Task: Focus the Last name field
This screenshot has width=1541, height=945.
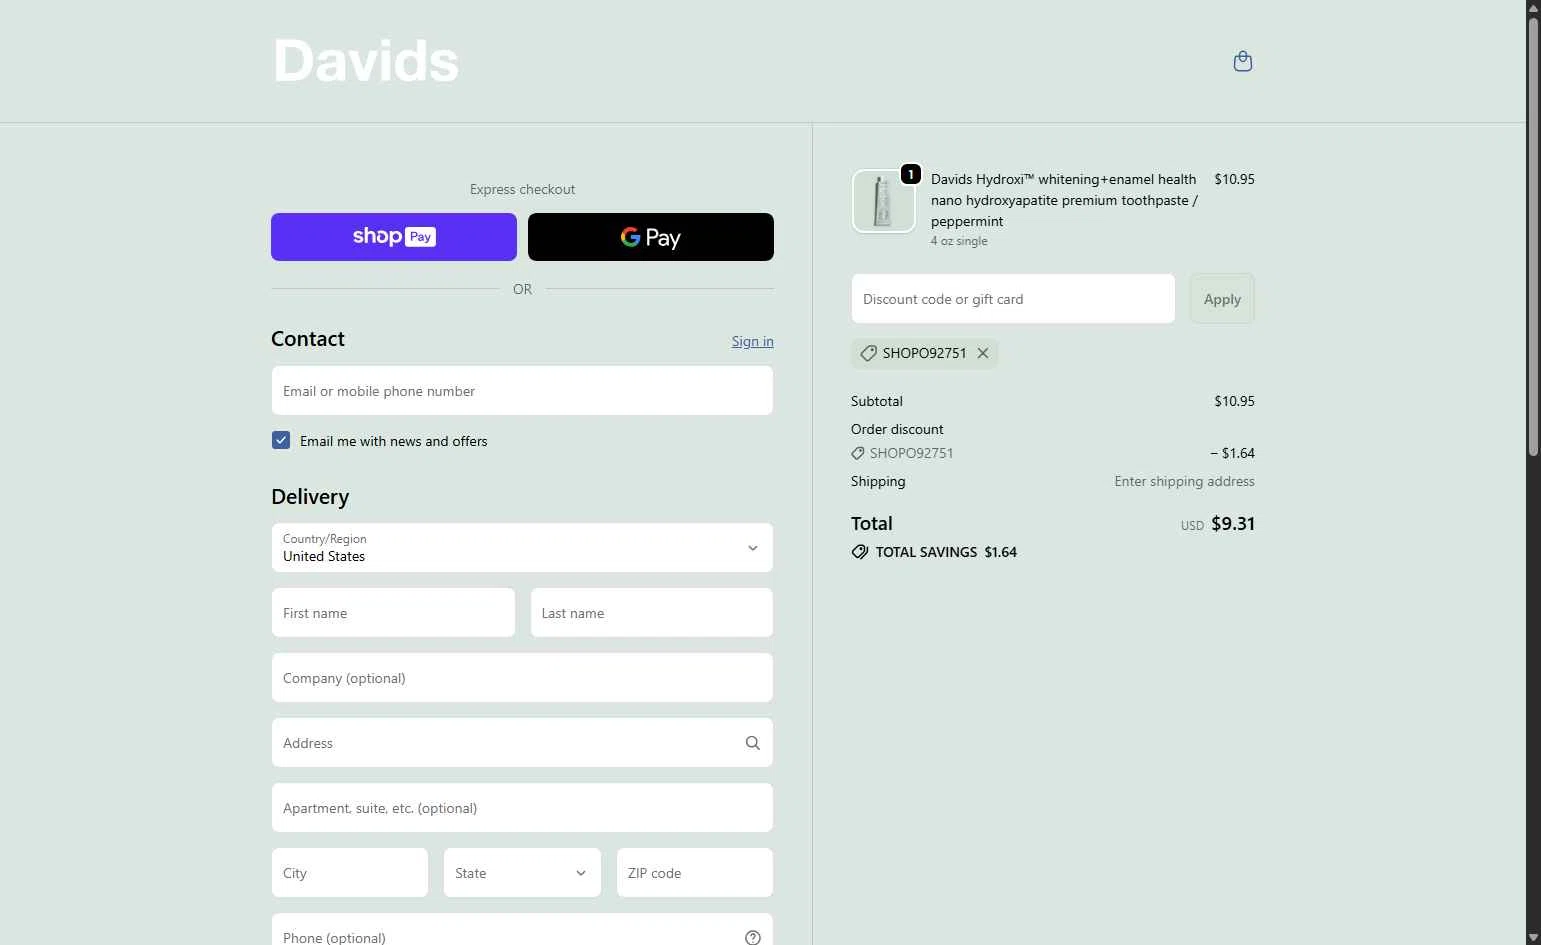Action: (652, 613)
